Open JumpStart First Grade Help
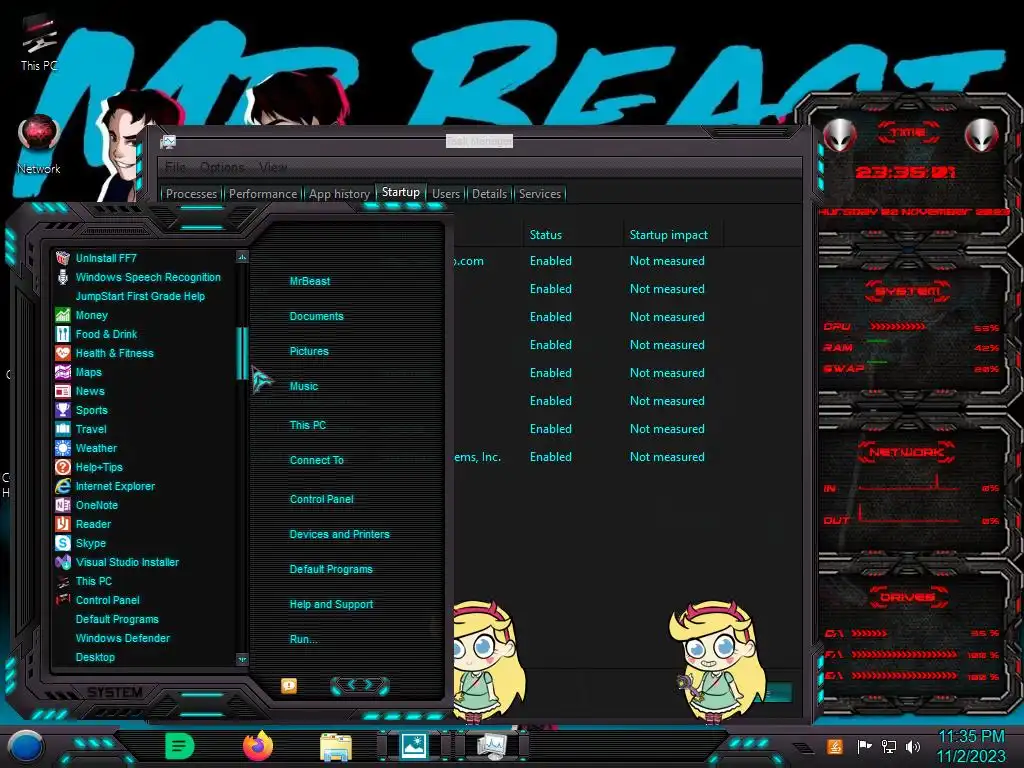1024x768 pixels. [x=140, y=296]
